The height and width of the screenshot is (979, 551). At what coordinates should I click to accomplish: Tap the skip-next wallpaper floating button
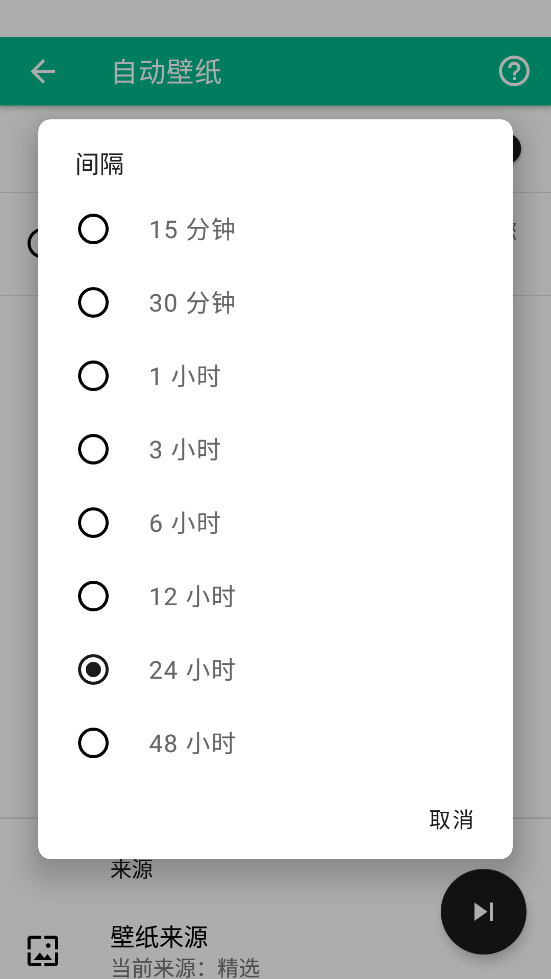(484, 912)
